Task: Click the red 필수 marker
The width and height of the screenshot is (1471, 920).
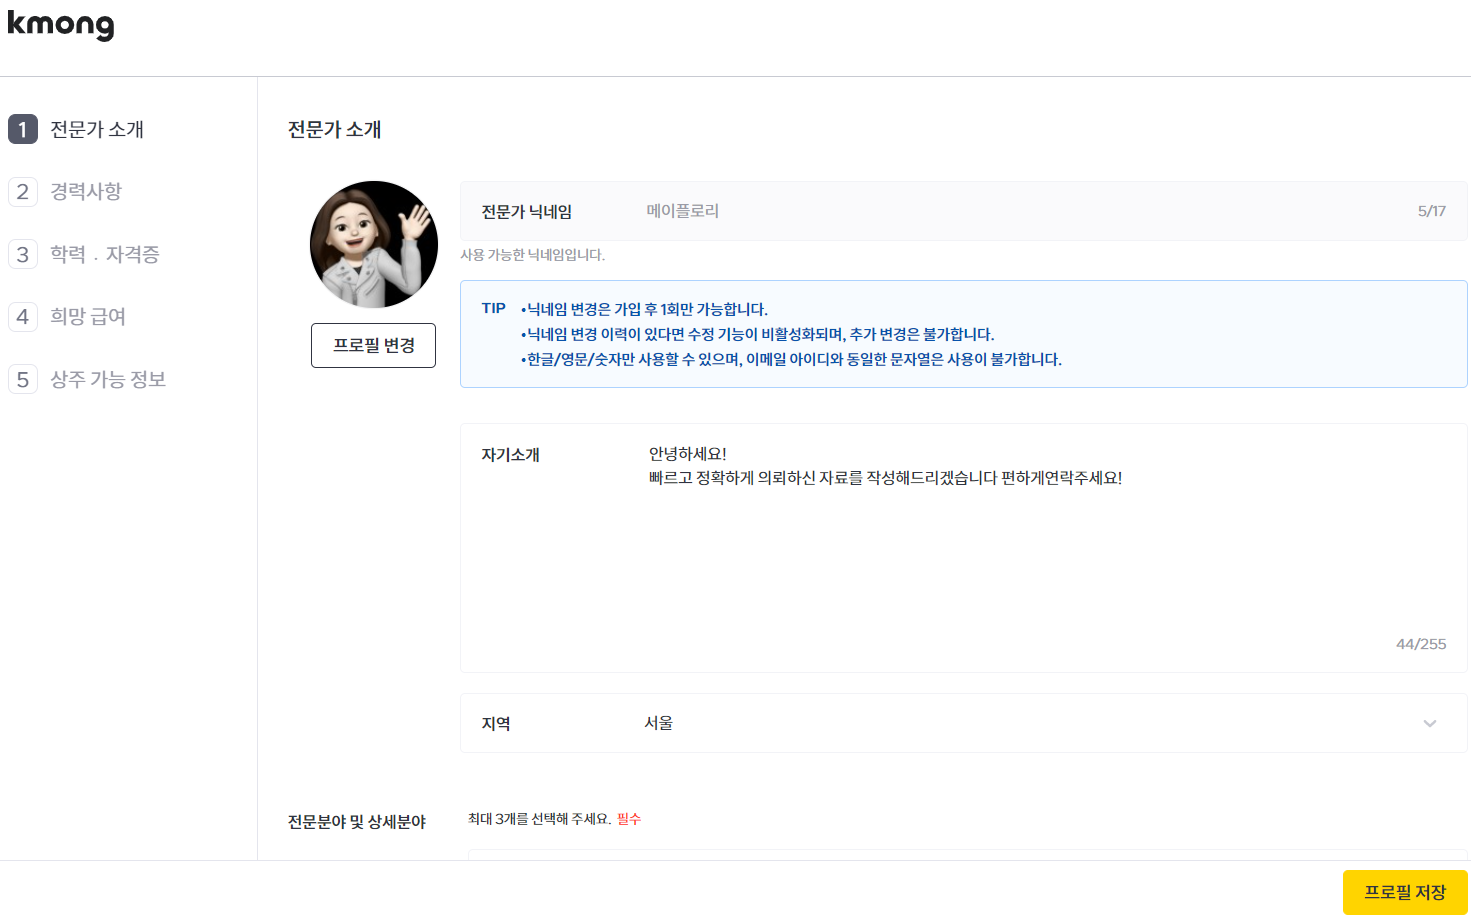Action: click(x=629, y=819)
